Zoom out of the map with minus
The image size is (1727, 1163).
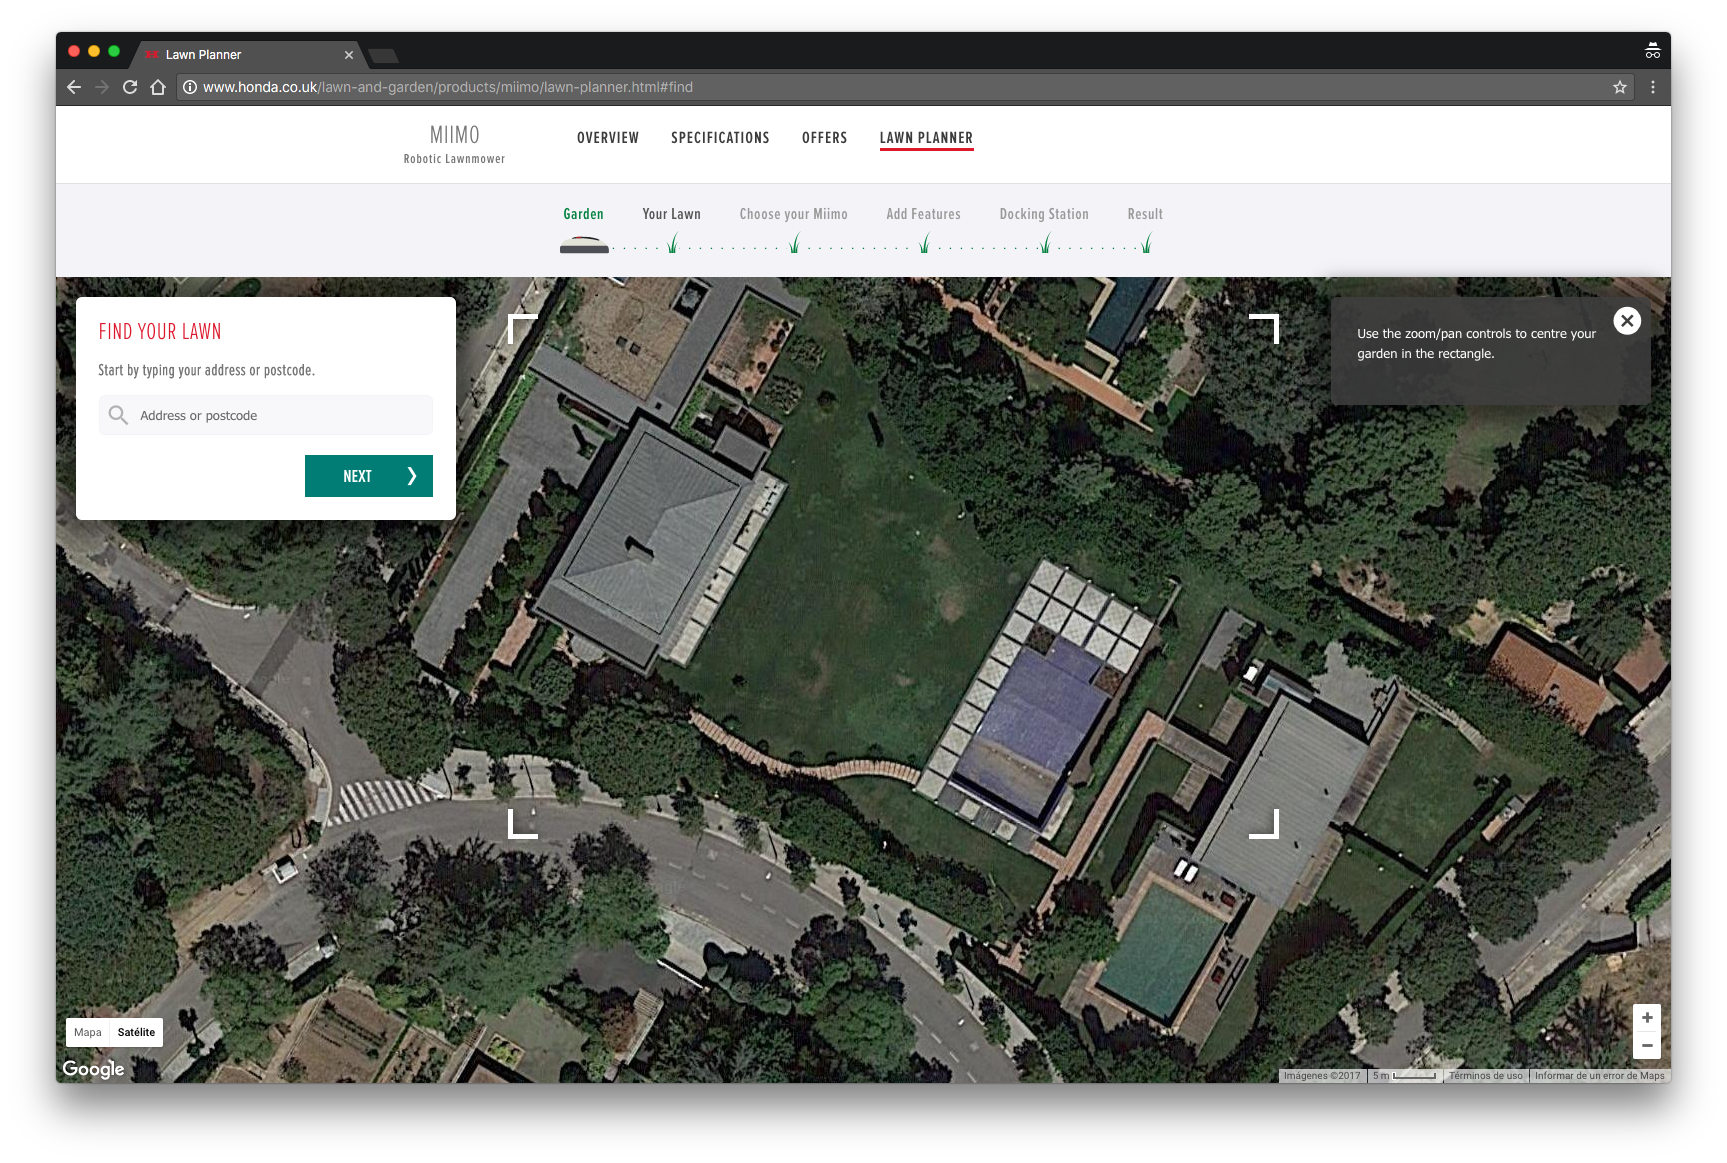pos(1647,1045)
